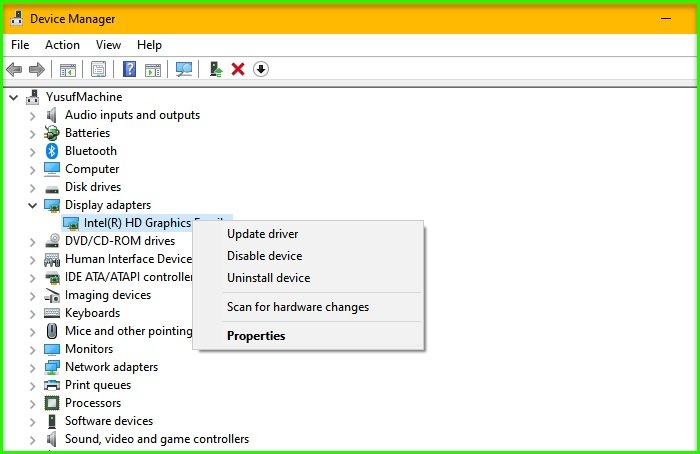This screenshot has height=454, width=700.
Task: Expand the Disk drives category
Action: tap(33, 187)
